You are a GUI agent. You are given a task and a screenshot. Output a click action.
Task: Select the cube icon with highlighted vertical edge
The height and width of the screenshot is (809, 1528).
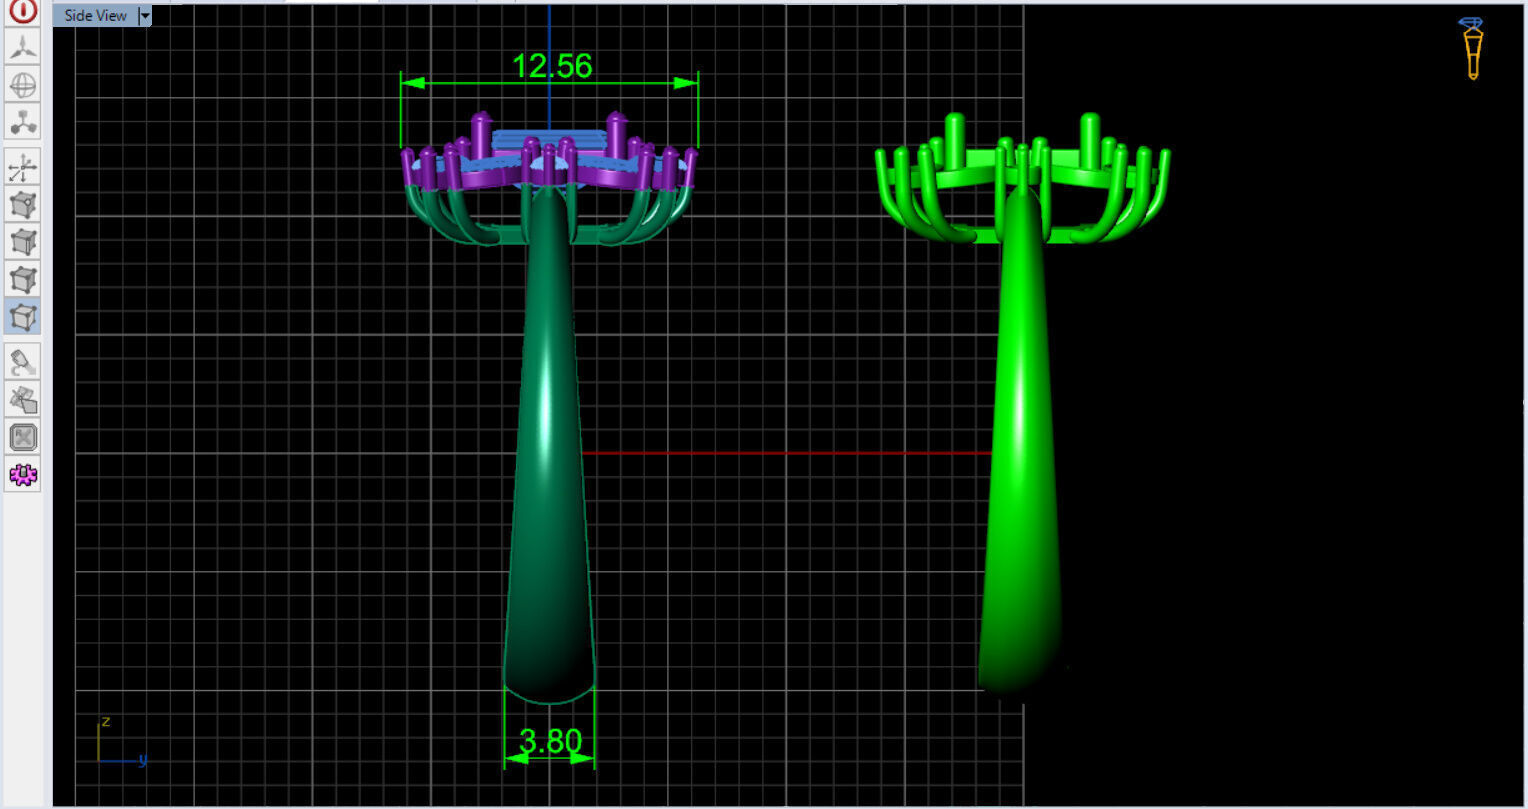(23, 242)
